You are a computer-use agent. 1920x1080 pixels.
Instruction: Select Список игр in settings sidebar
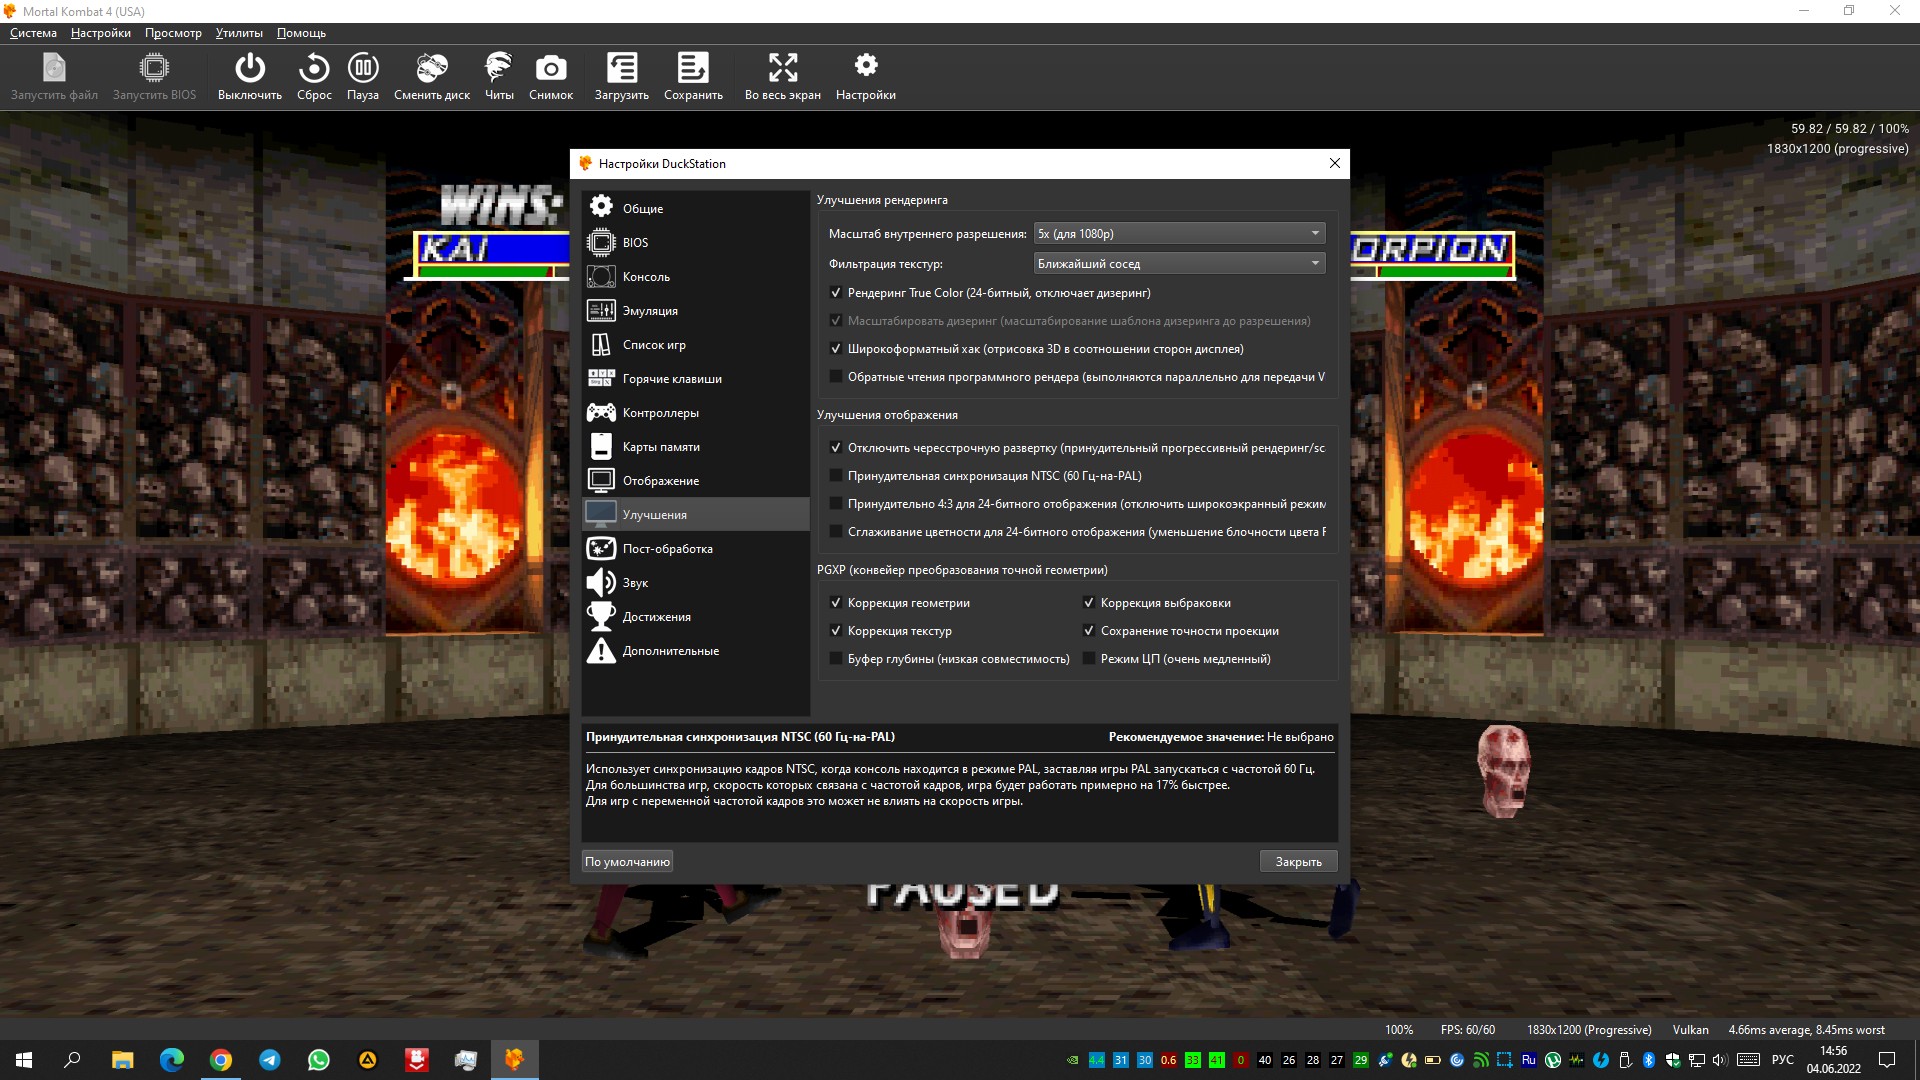pyautogui.click(x=696, y=344)
